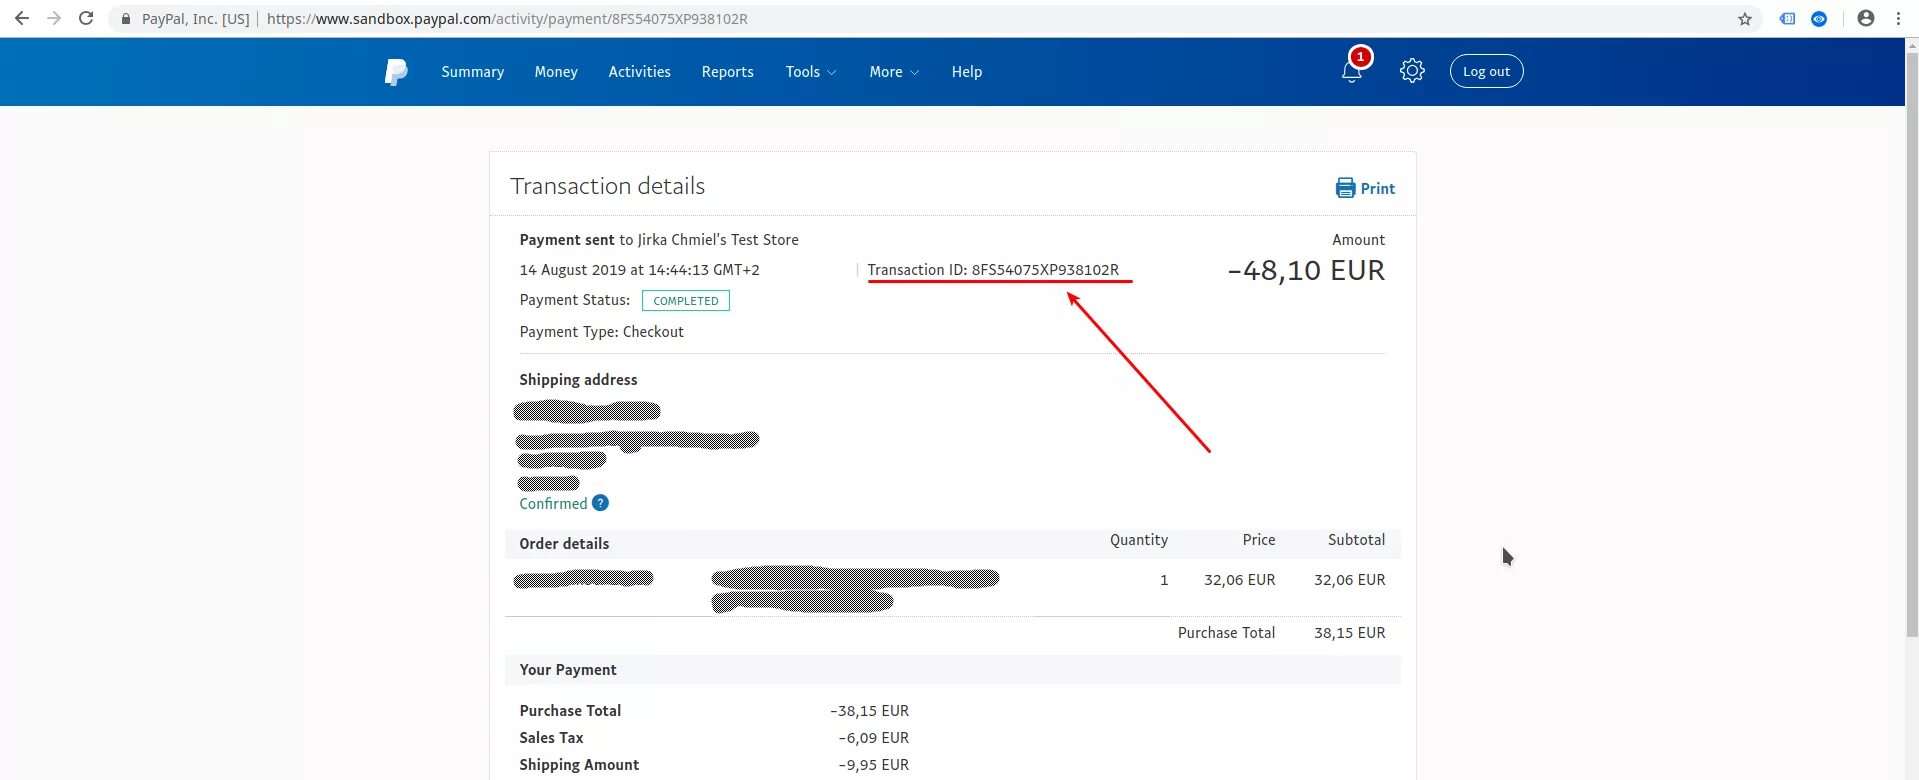The width and height of the screenshot is (1919, 780).
Task: Click the -38,15 EUR payment purchase total
Action: (870, 711)
